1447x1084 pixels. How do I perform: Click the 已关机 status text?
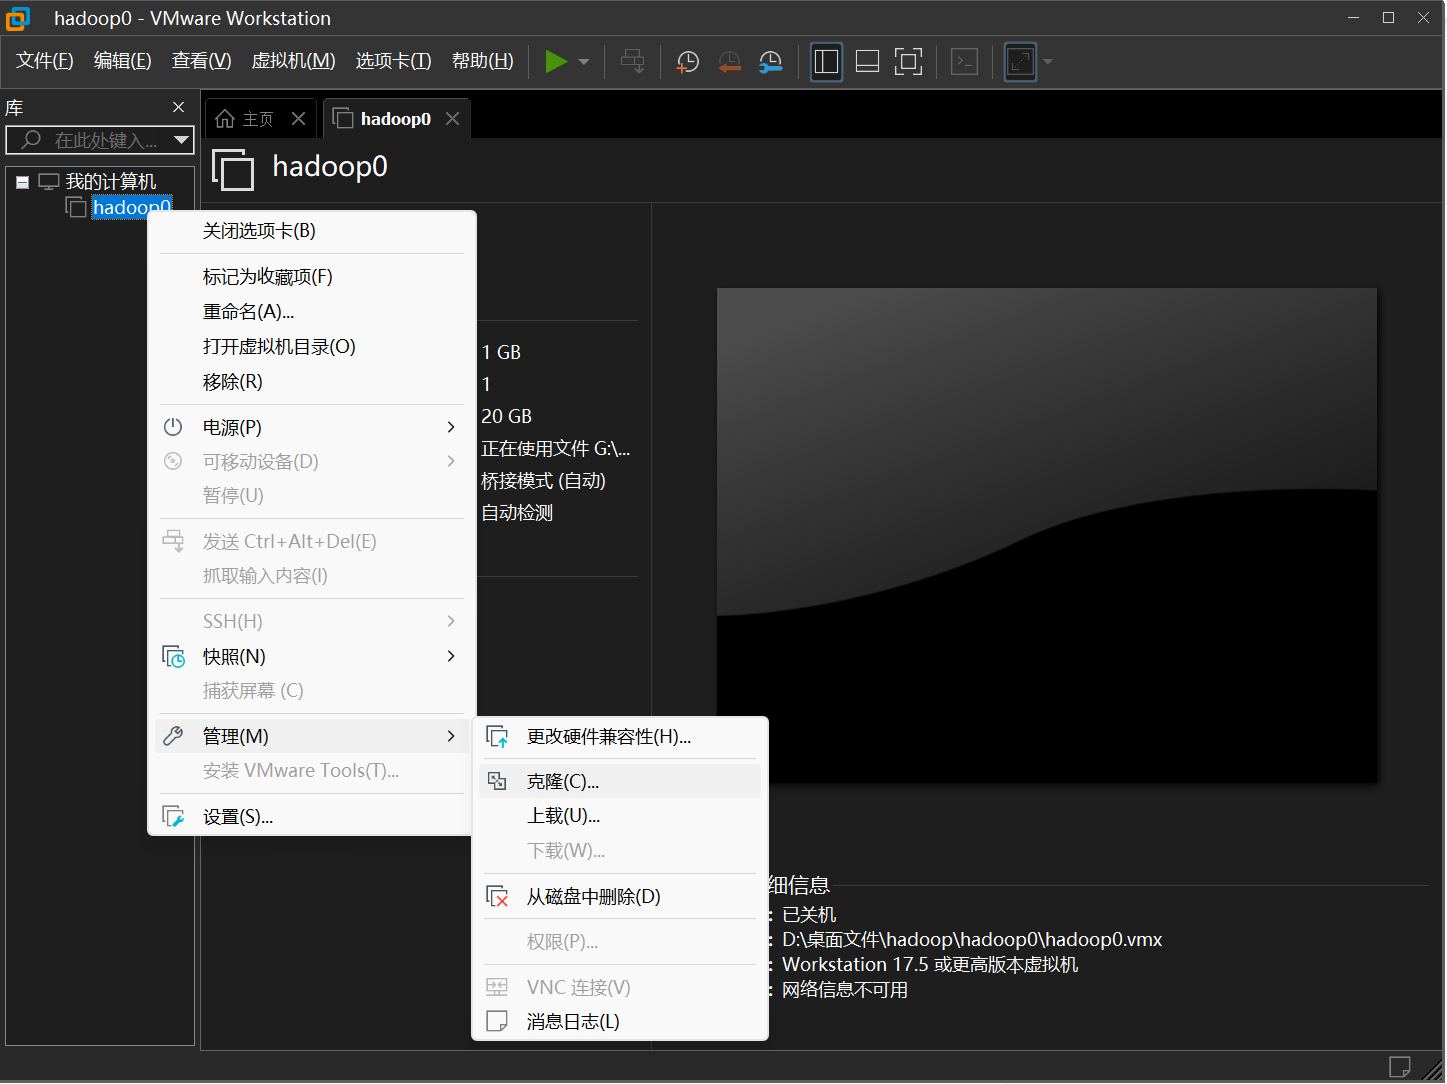coord(809,915)
